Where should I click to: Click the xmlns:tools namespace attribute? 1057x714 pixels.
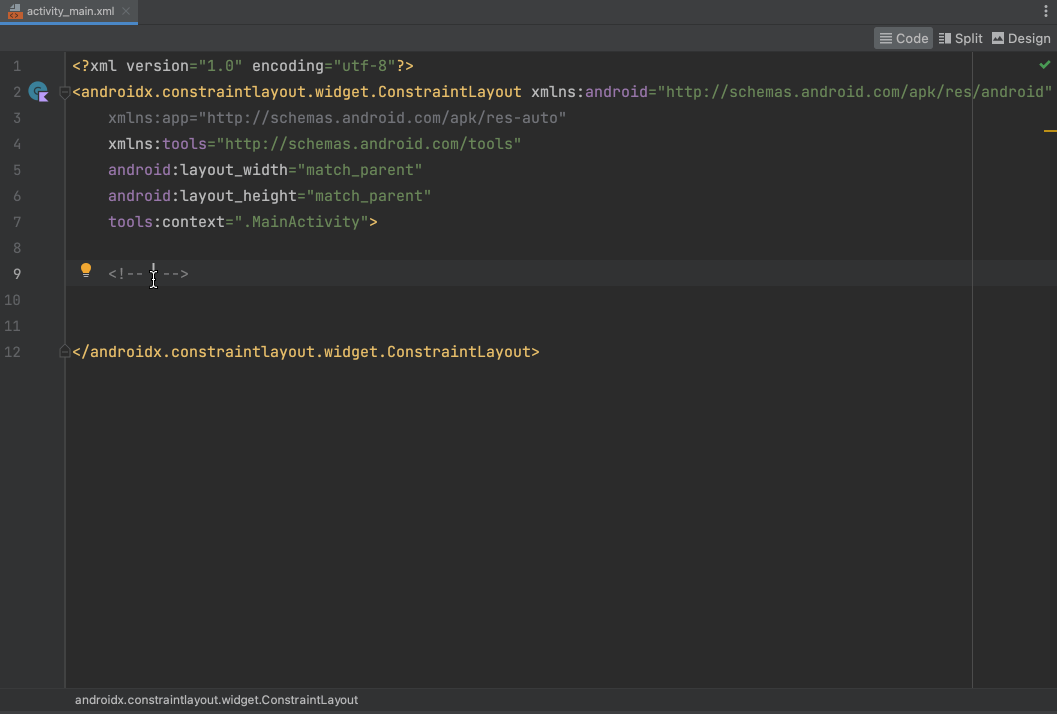[x=315, y=144]
